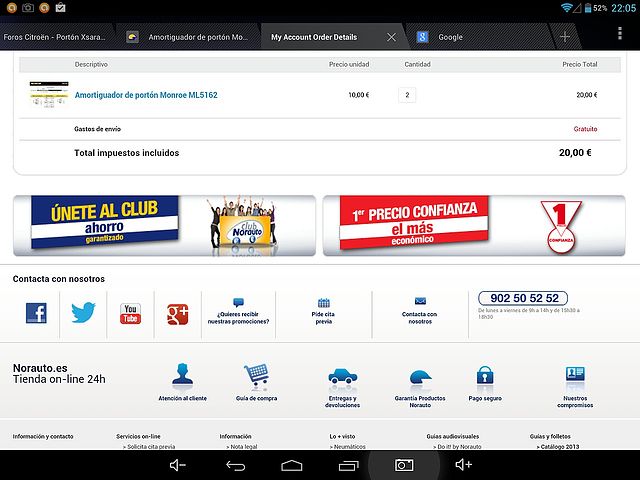Click the Únete al Club ahorro banner
The image size is (640, 480).
[164, 226]
